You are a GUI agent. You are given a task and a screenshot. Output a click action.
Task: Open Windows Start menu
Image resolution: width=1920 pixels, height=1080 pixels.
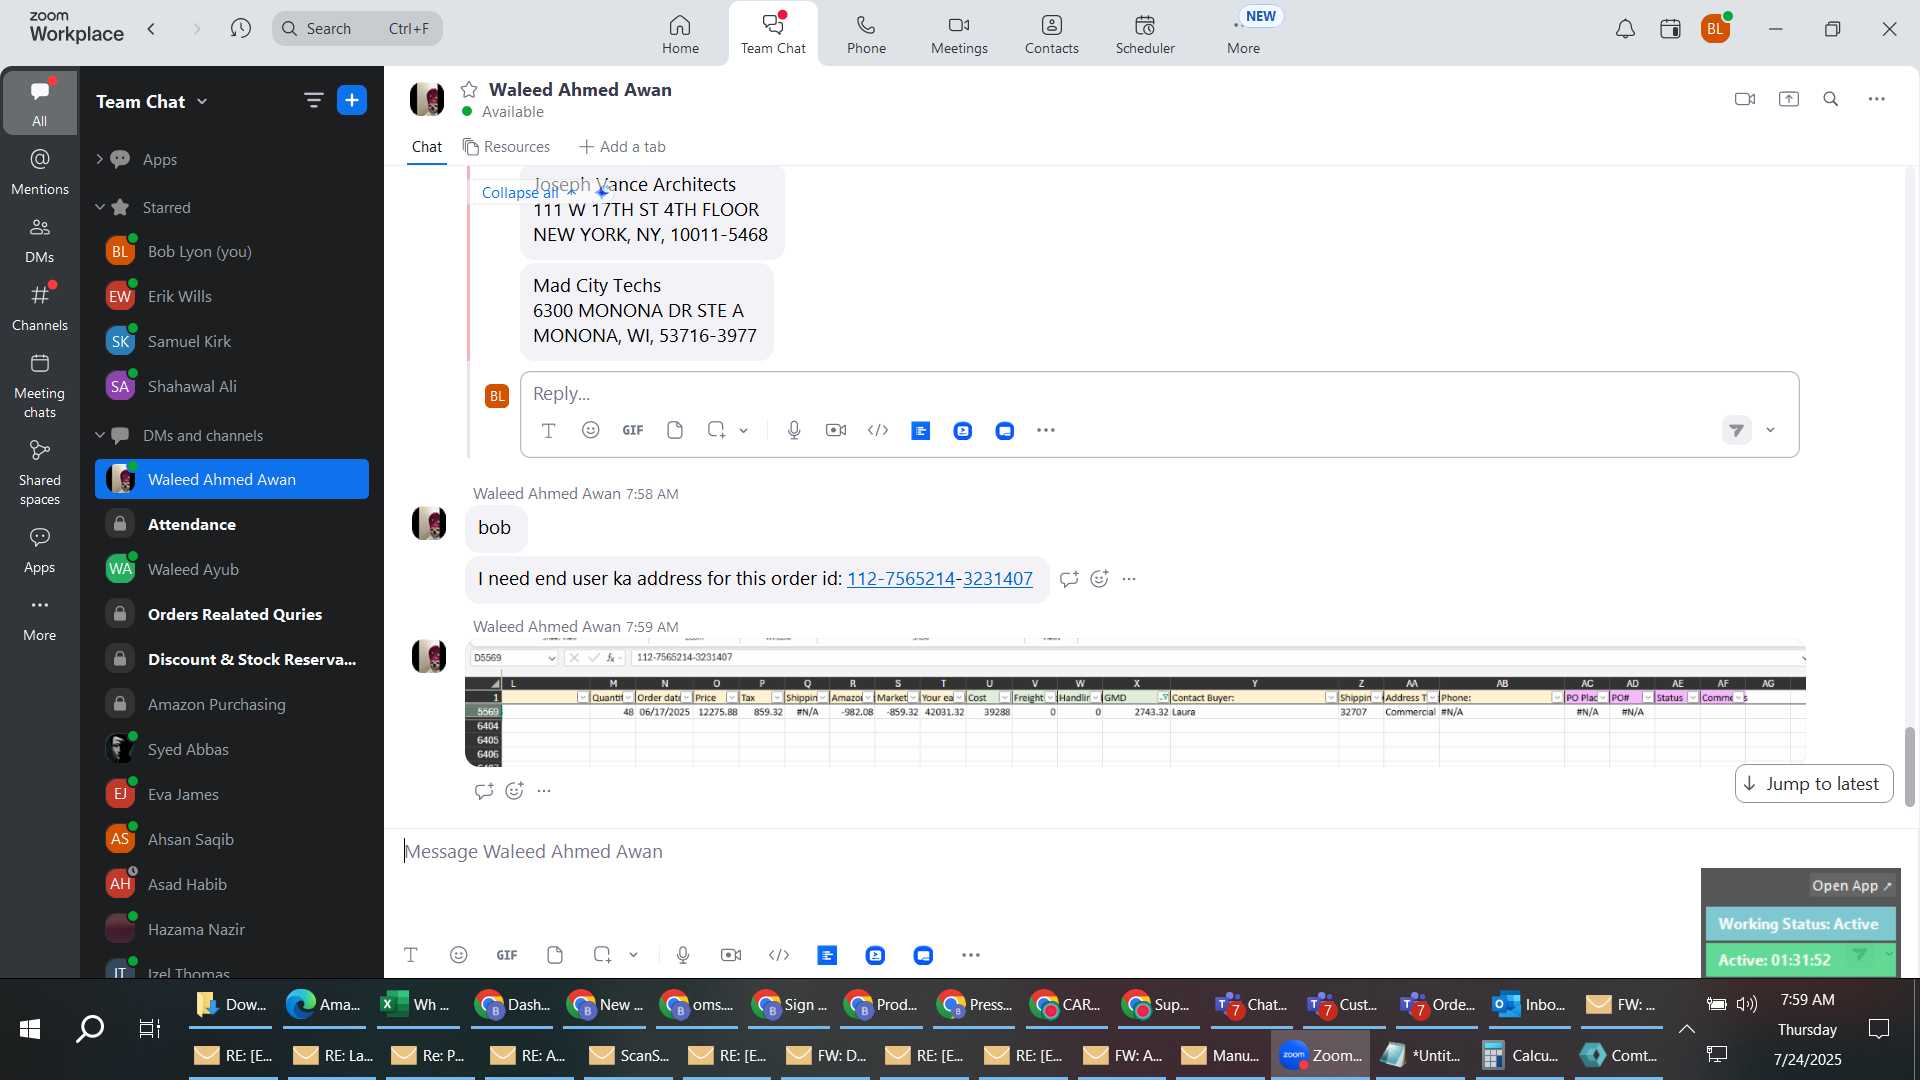(30, 1028)
